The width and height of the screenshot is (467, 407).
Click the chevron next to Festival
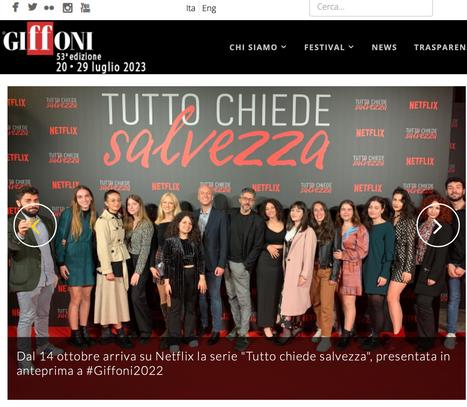point(351,47)
